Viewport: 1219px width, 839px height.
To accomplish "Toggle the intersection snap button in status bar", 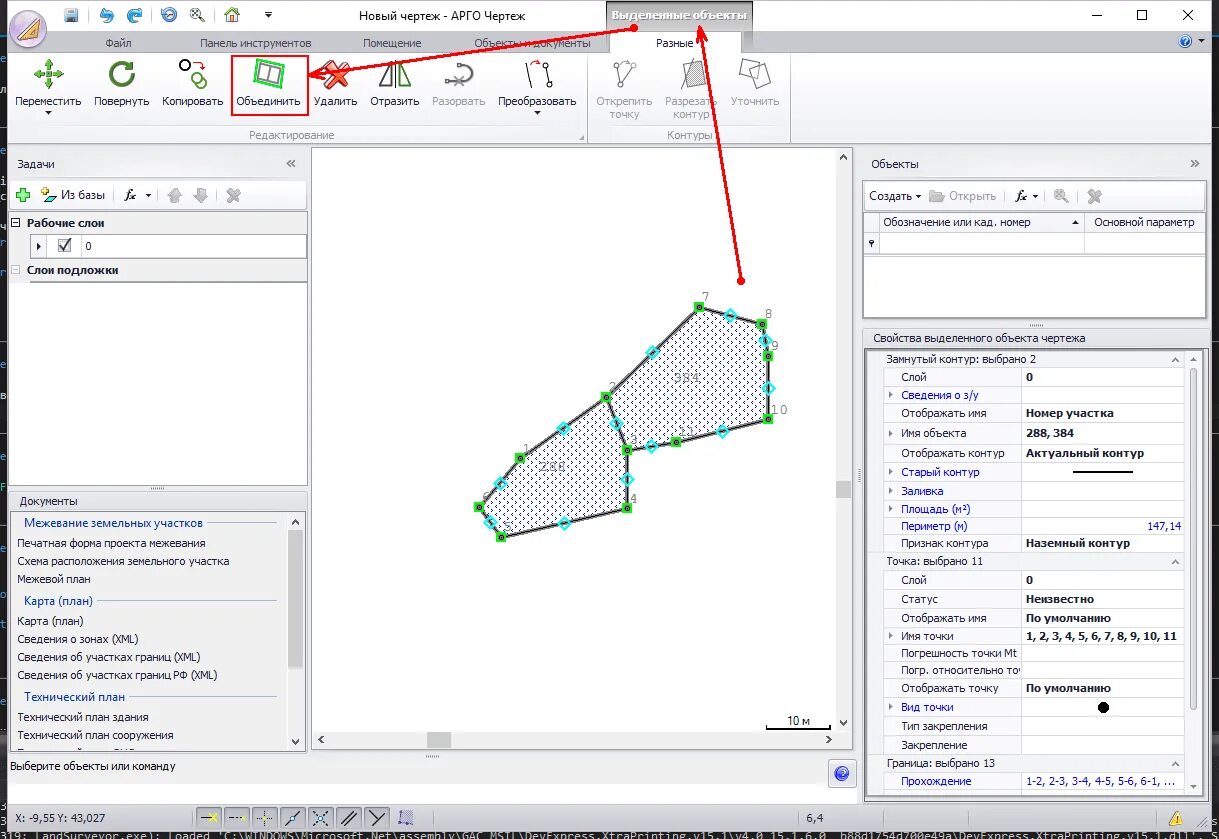I will click(x=320, y=818).
